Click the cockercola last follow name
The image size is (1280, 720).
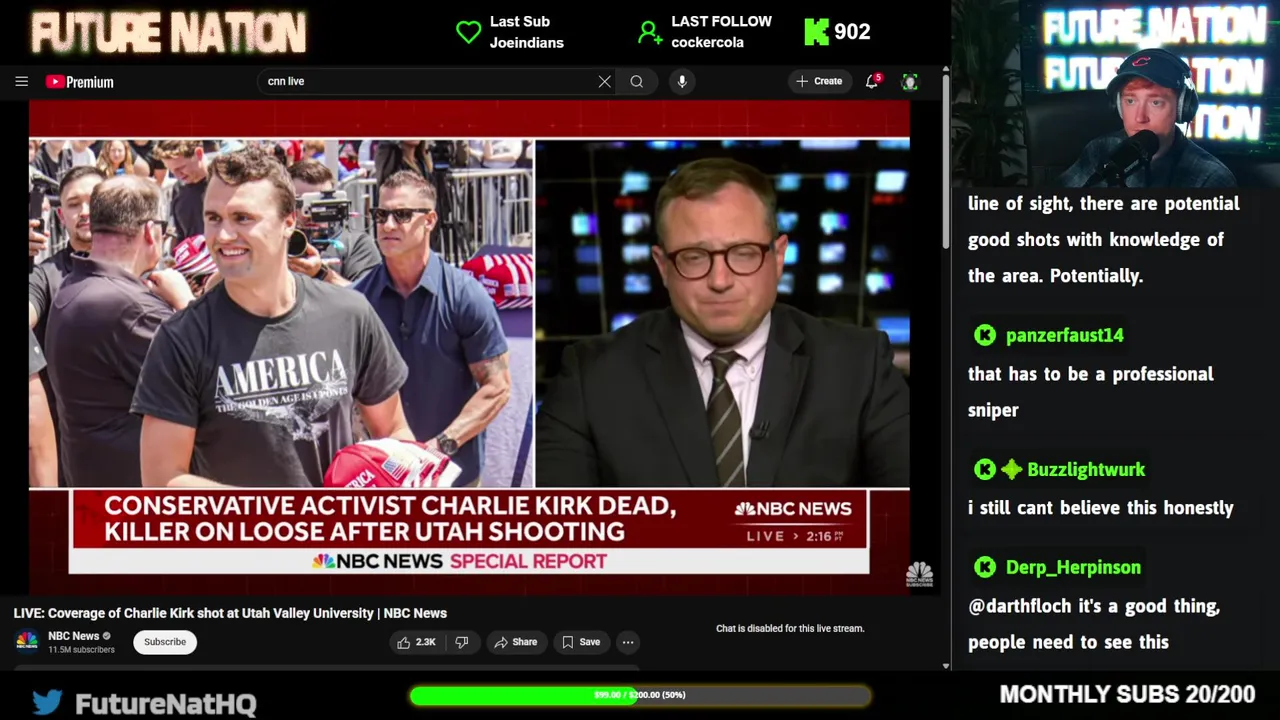(707, 43)
